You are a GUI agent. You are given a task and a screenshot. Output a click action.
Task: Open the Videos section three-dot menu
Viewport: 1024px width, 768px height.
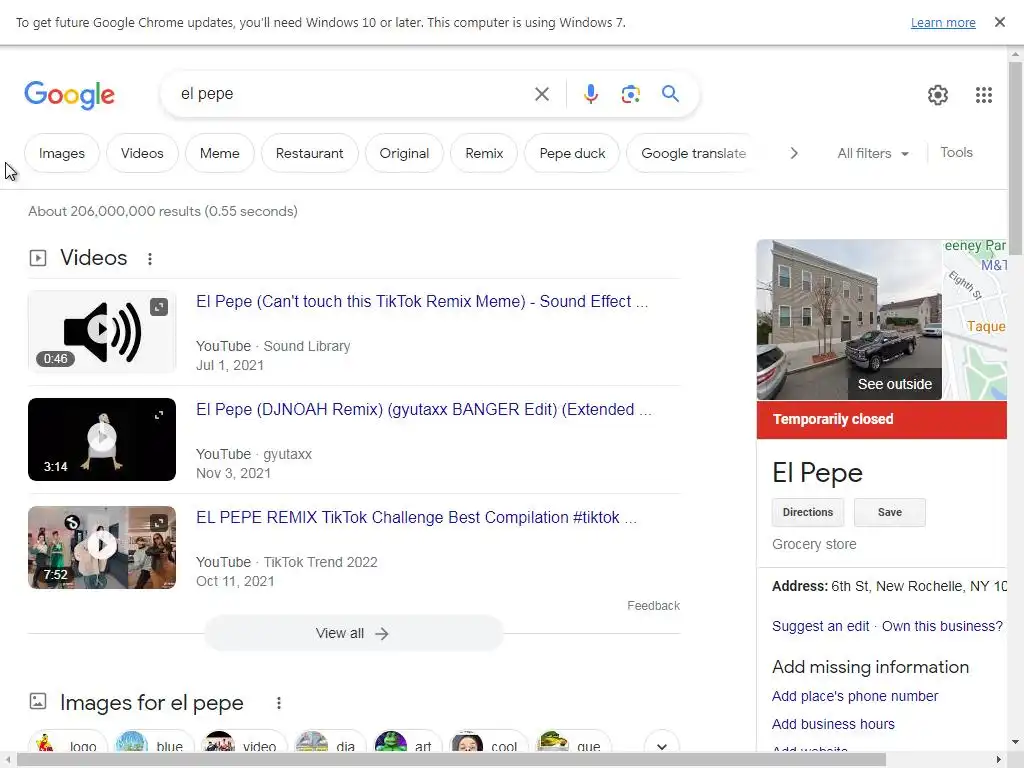[150, 259]
